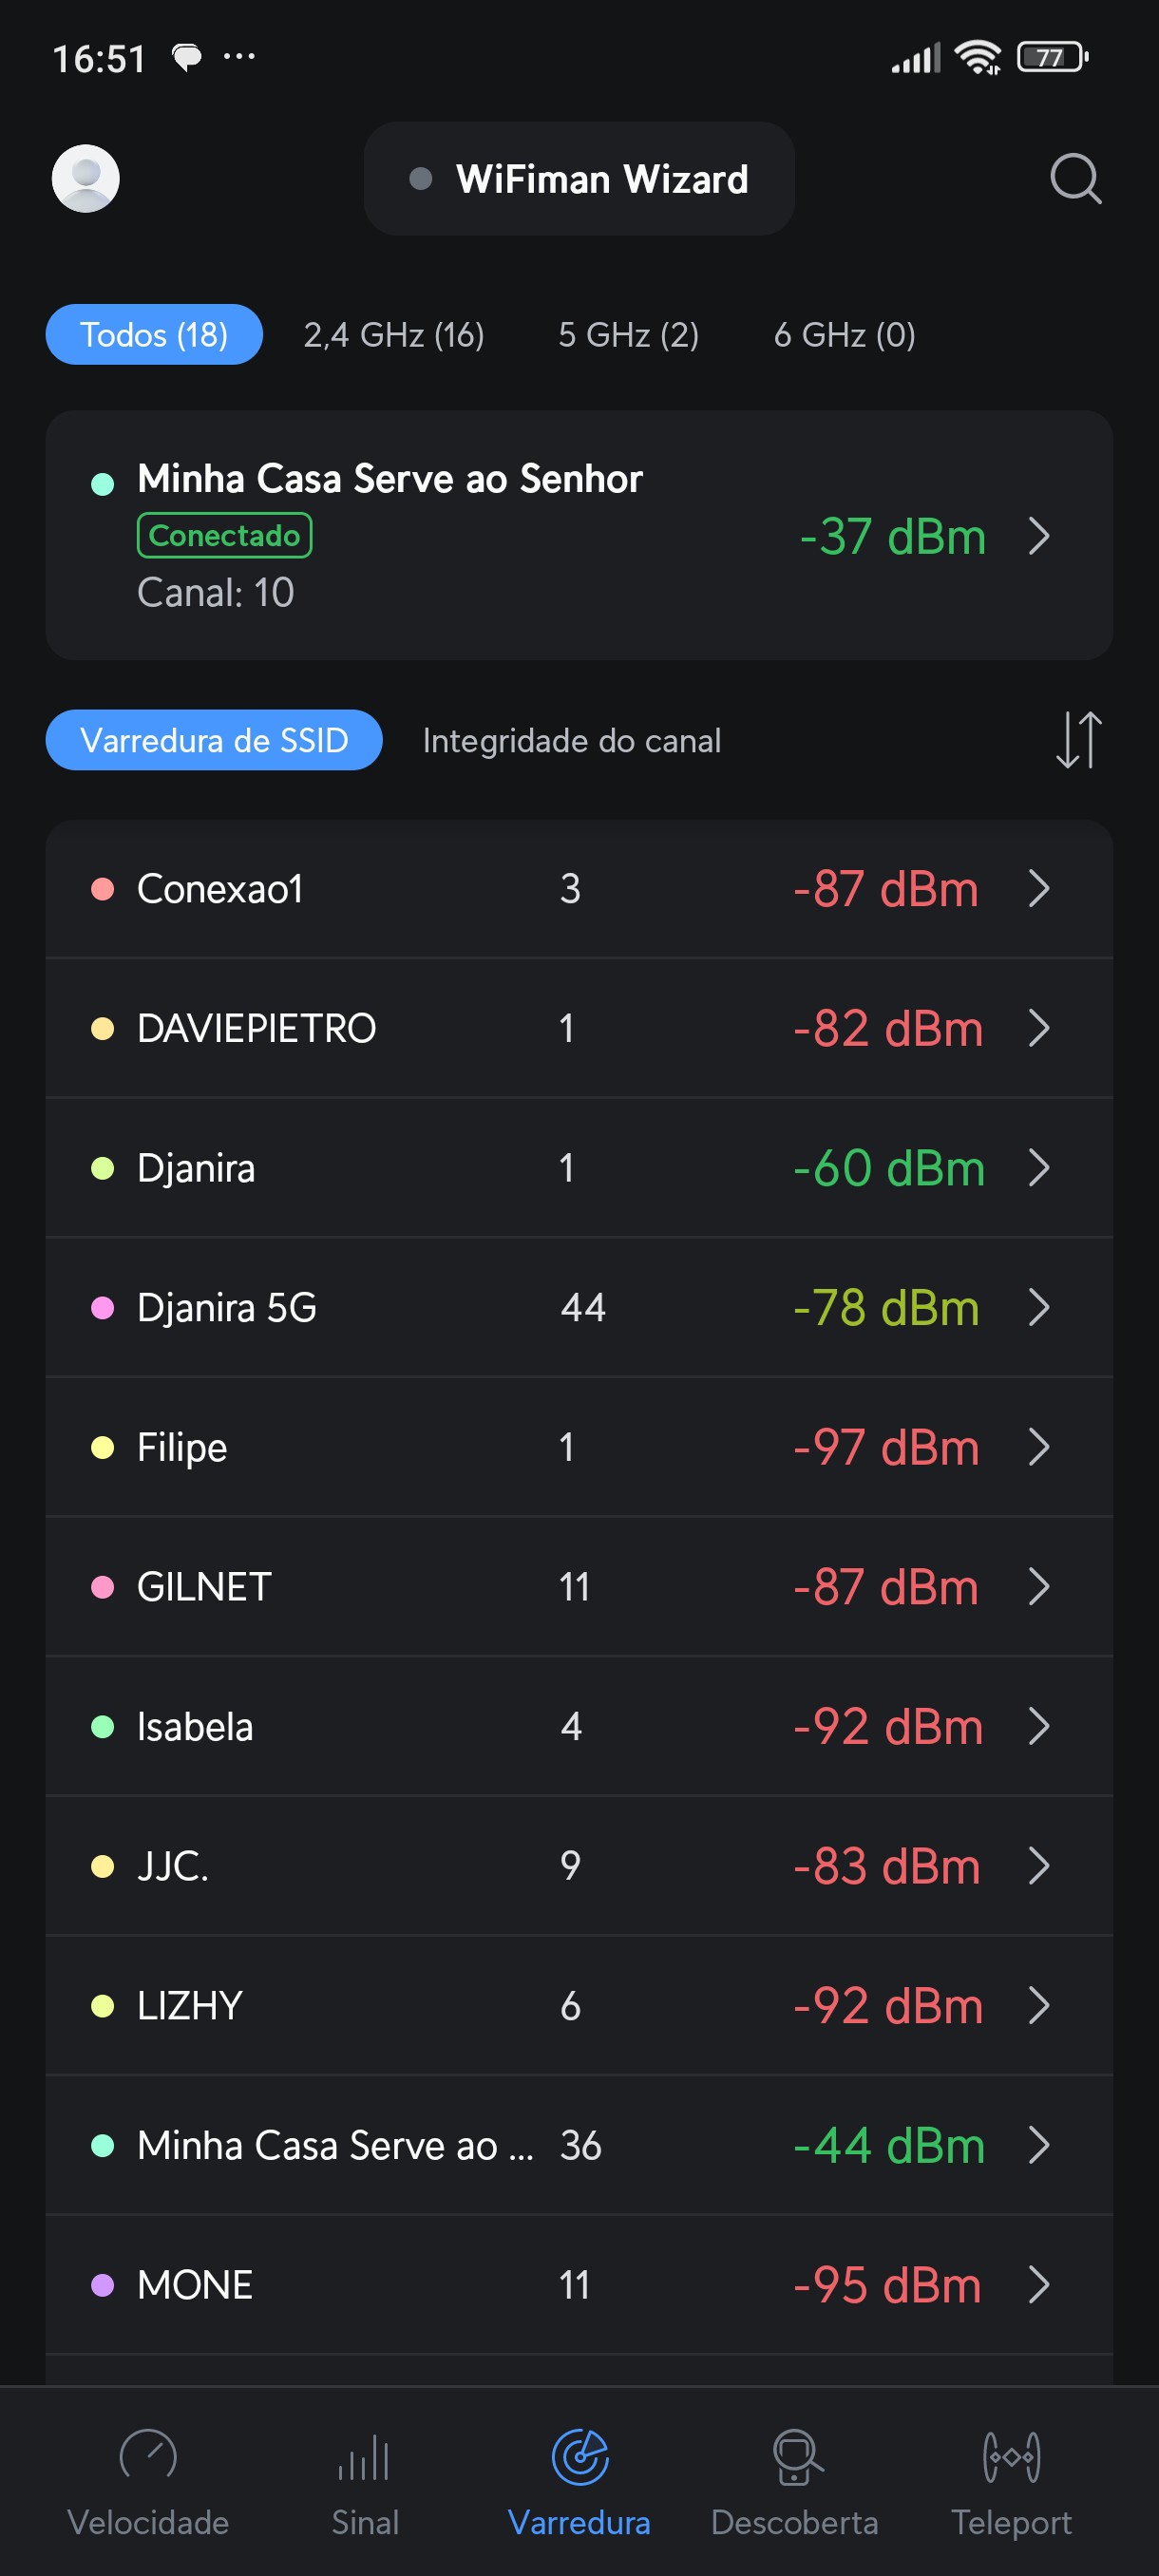Viewport: 1159px width, 2576px height.
Task: Open the Teleport icon in bottom bar
Action: (x=1011, y=2456)
